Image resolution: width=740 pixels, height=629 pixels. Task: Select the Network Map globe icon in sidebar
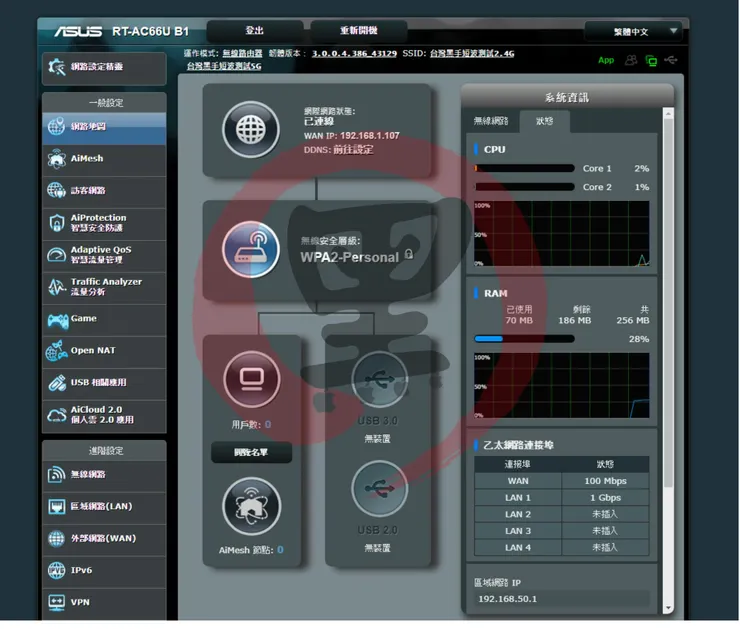coord(56,126)
